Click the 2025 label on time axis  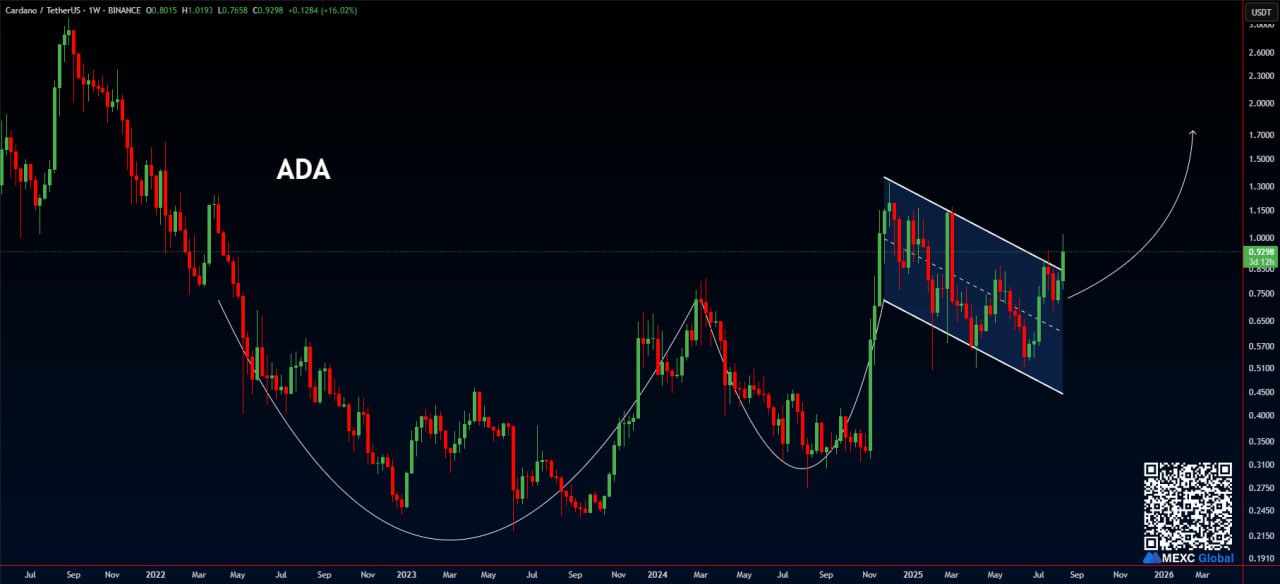tap(910, 575)
